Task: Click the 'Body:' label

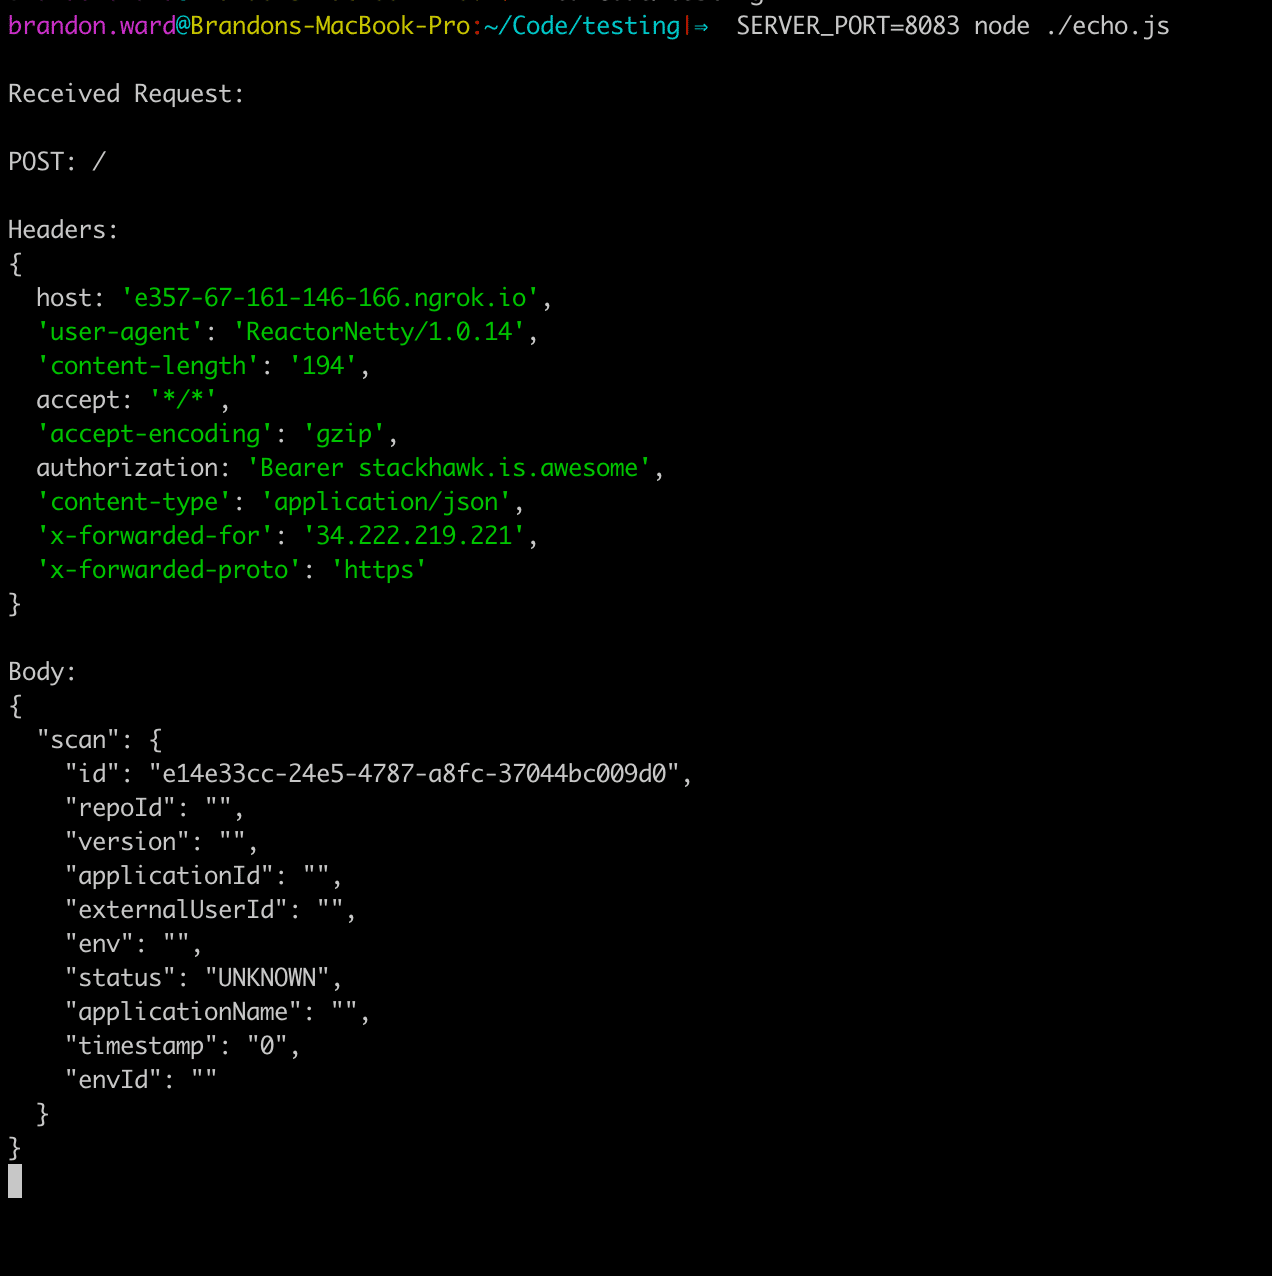Action: (42, 672)
